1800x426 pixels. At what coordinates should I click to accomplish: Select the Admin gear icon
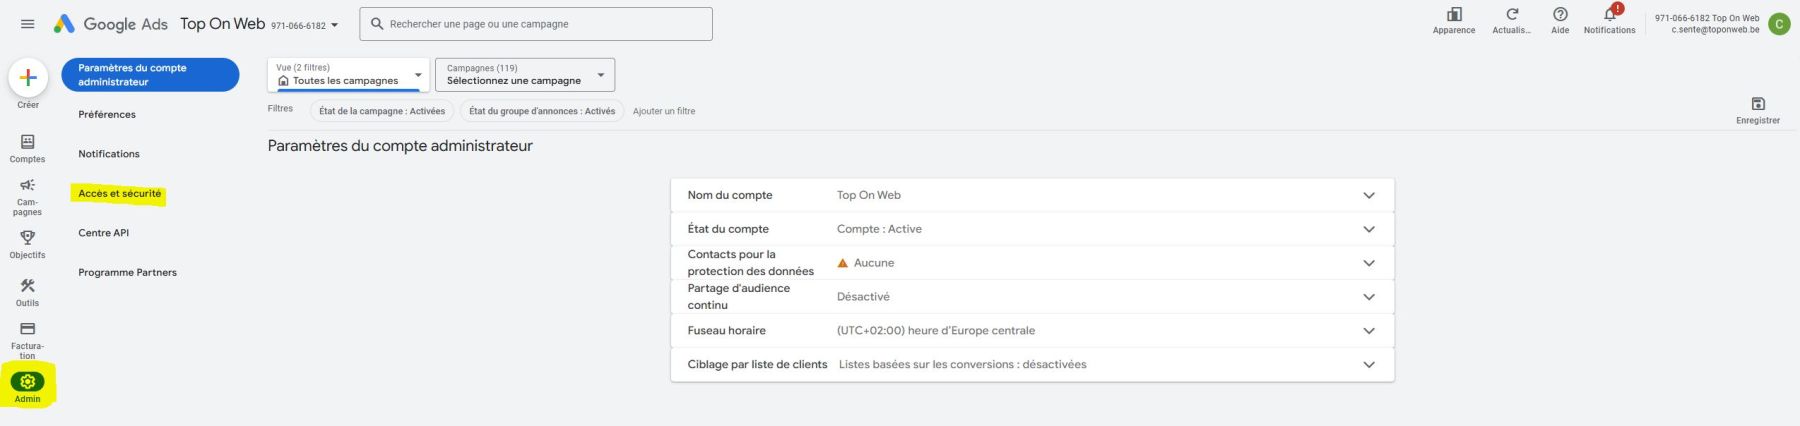(x=27, y=382)
